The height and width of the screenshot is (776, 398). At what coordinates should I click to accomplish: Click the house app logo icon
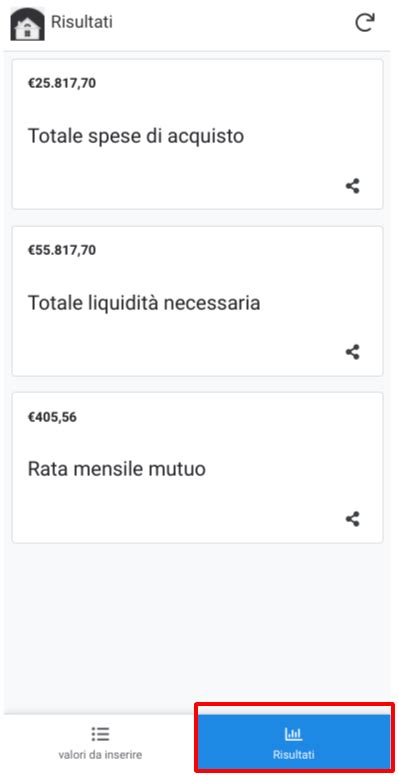point(27,24)
